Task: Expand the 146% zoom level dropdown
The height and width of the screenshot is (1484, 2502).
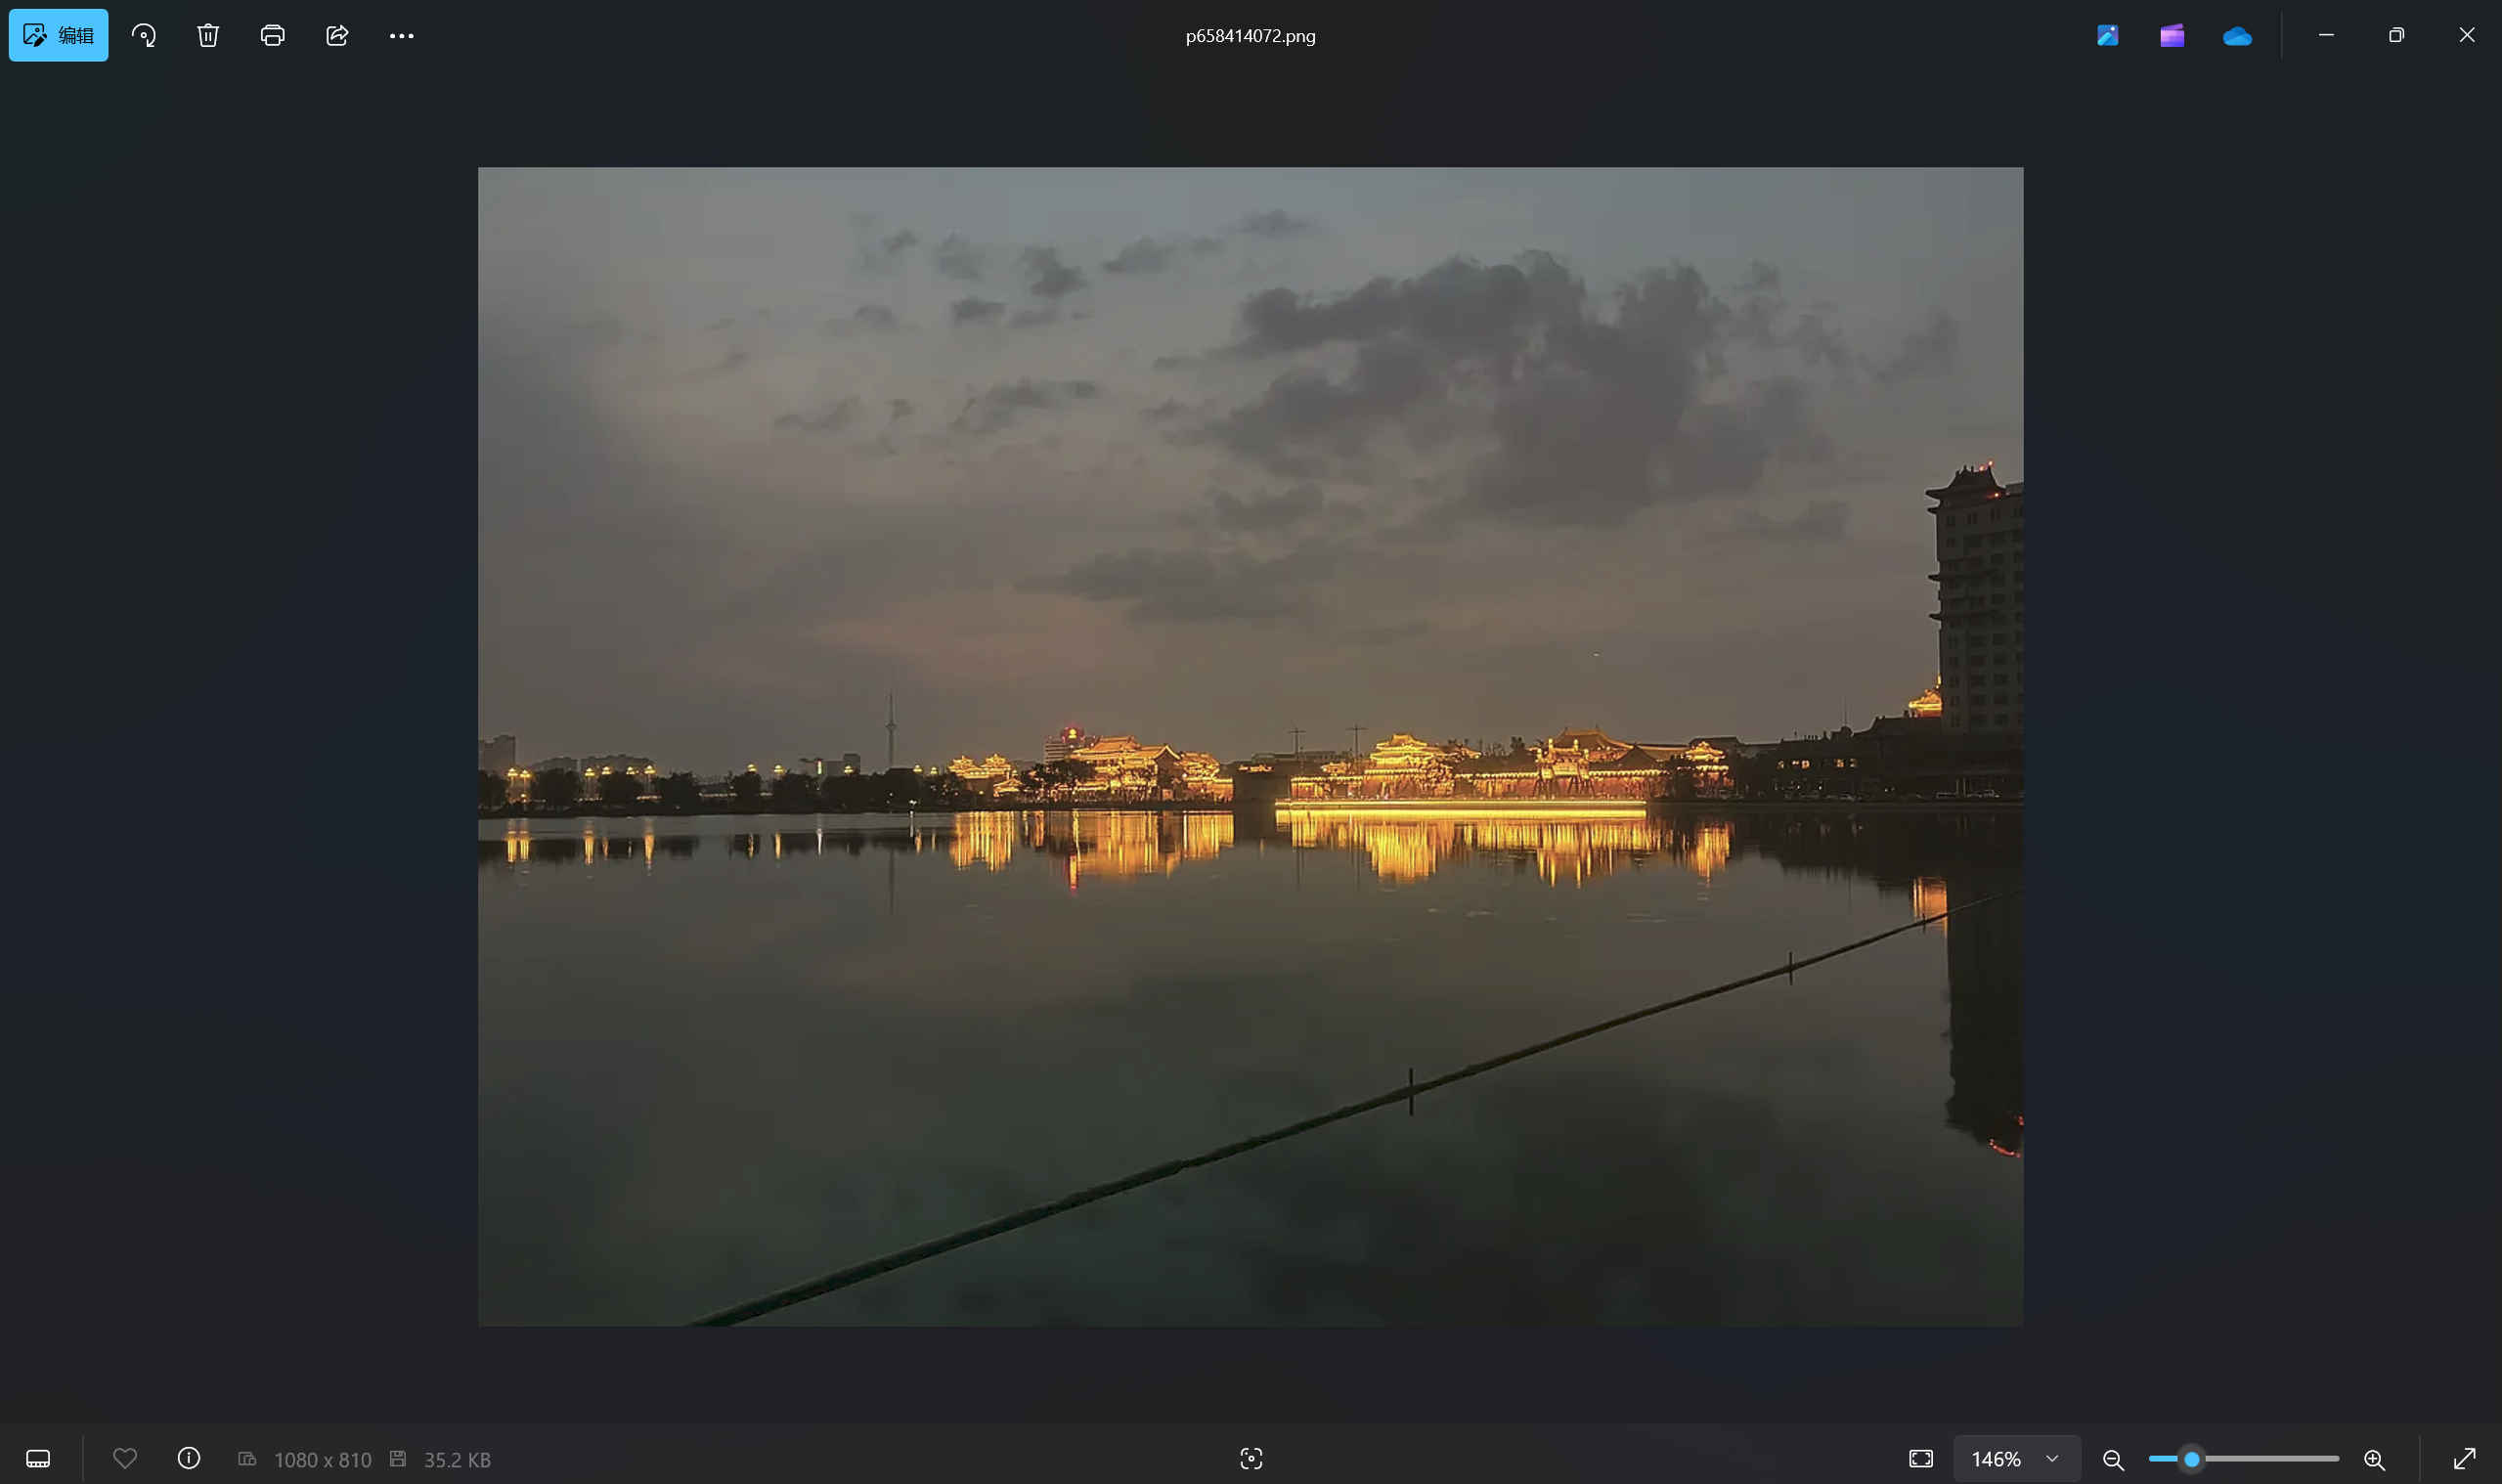Action: [x=2016, y=1458]
